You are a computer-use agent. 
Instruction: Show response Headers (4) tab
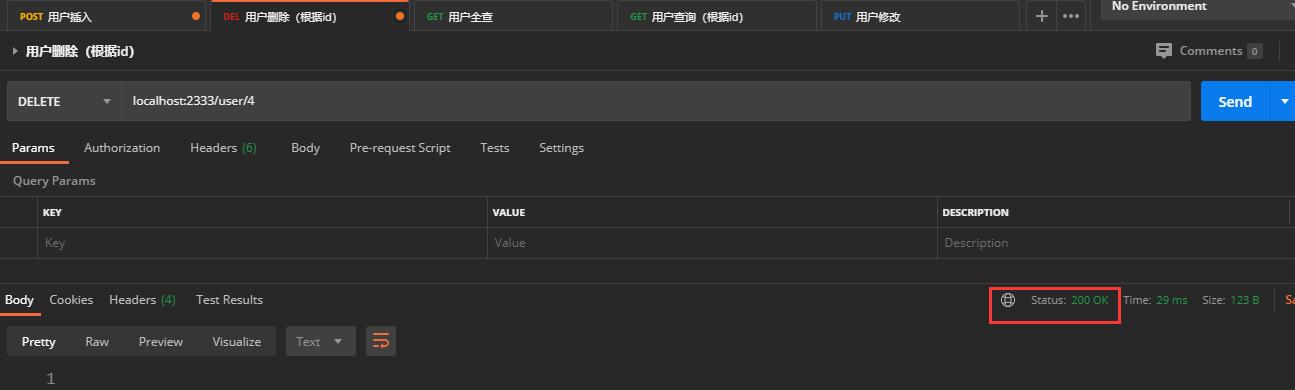coord(142,300)
